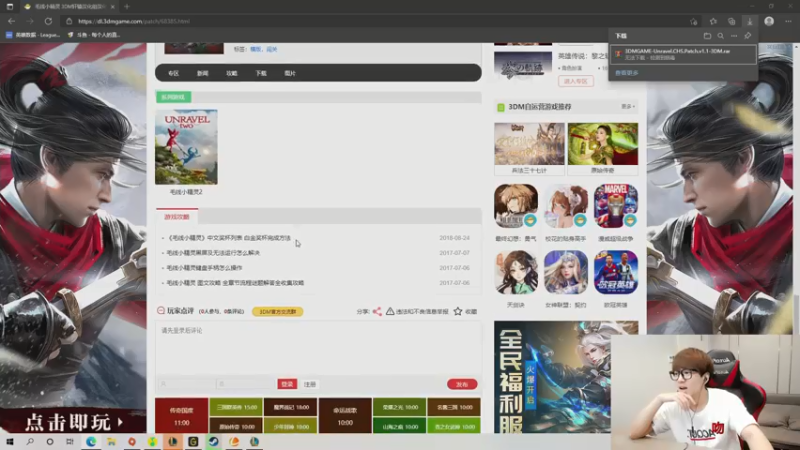The height and width of the screenshot is (450, 800).
Task: Open 攻略 tab in dark navigation bar
Action: 232,73
